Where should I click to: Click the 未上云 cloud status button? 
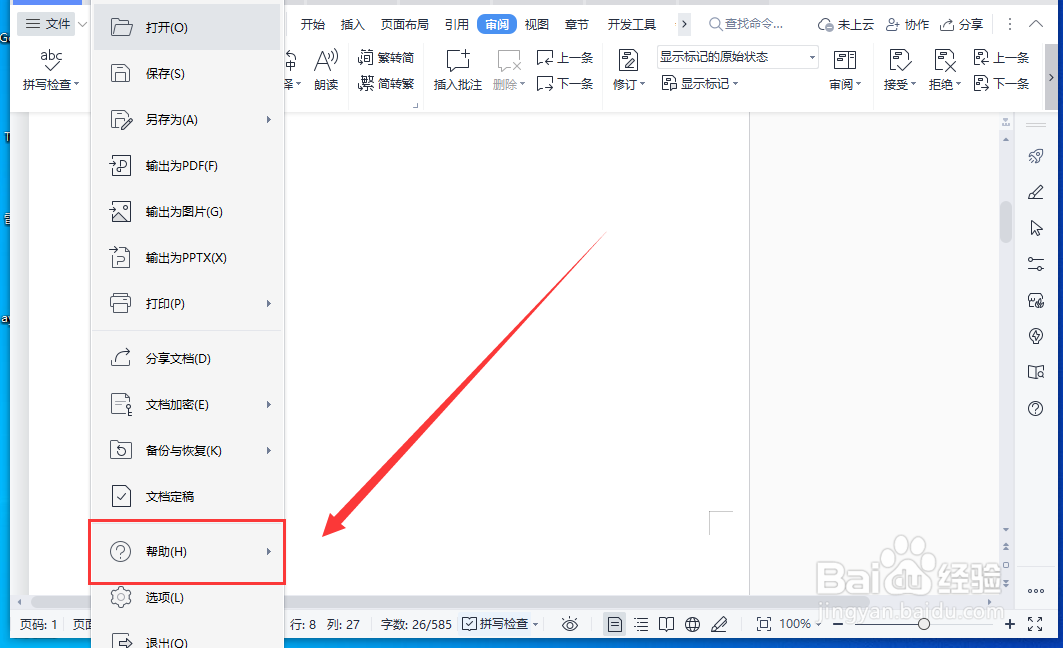[845, 24]
